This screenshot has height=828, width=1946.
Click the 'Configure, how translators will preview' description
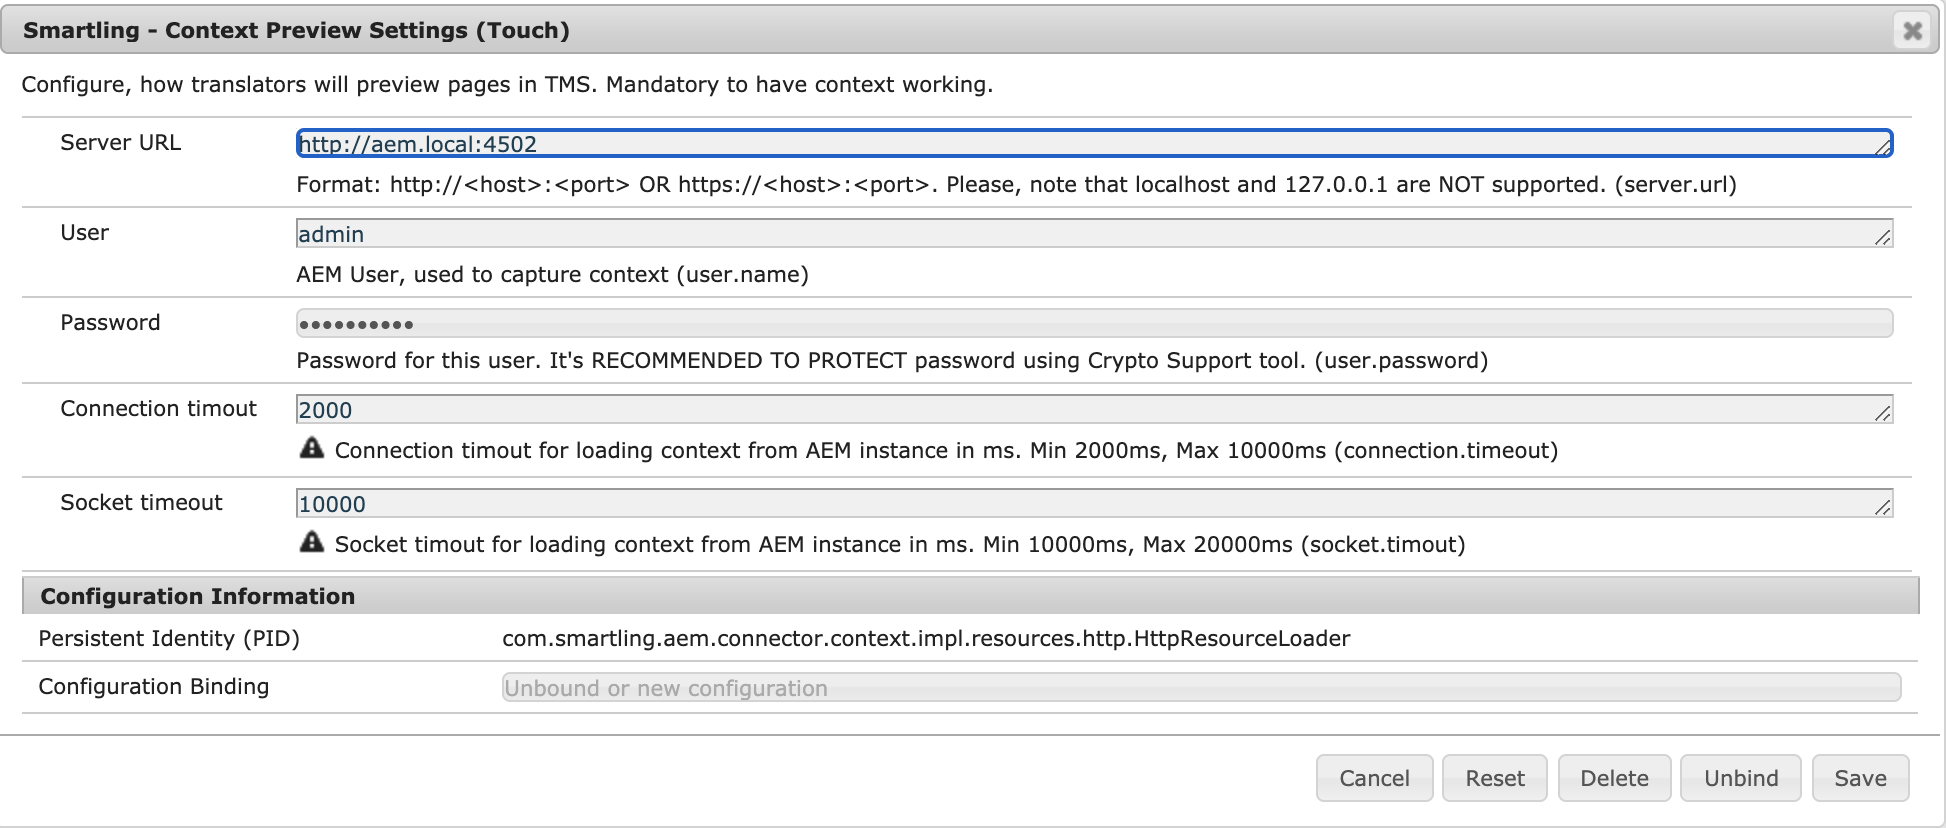(507, 85)
